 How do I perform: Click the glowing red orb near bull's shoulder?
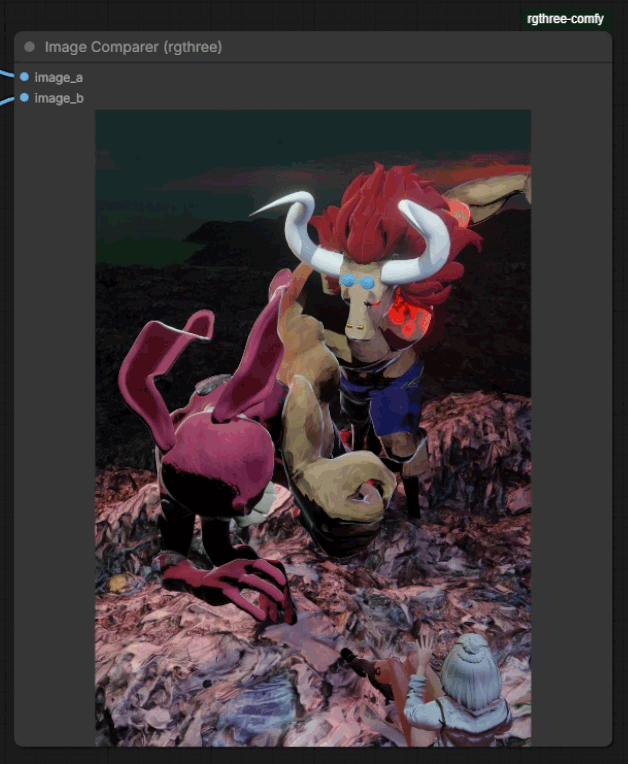(412, 313)
